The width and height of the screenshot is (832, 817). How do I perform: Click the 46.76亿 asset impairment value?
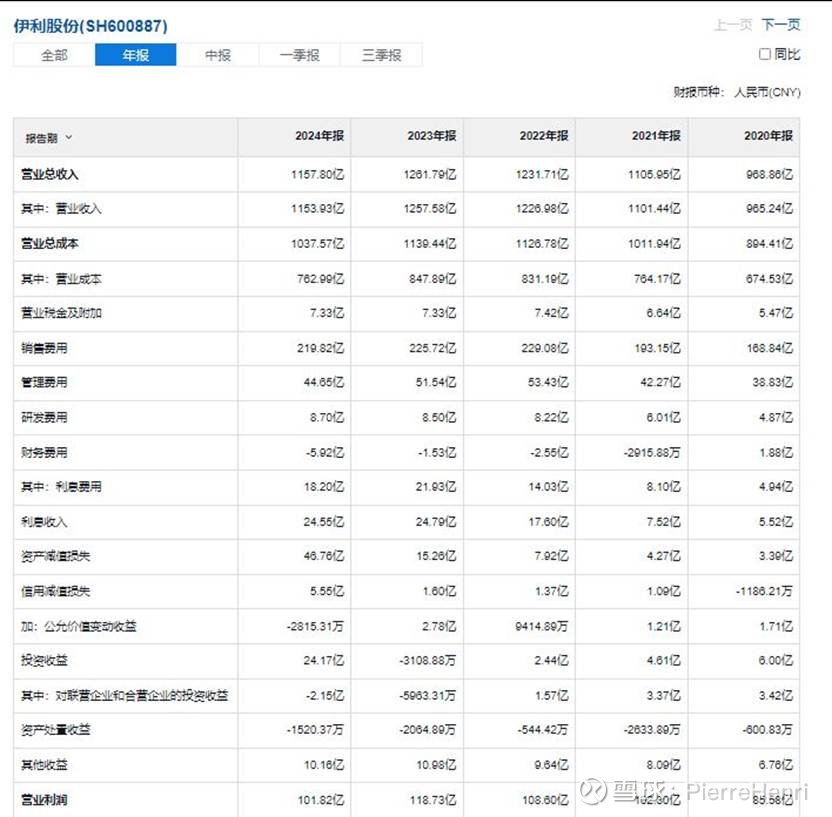324,557
